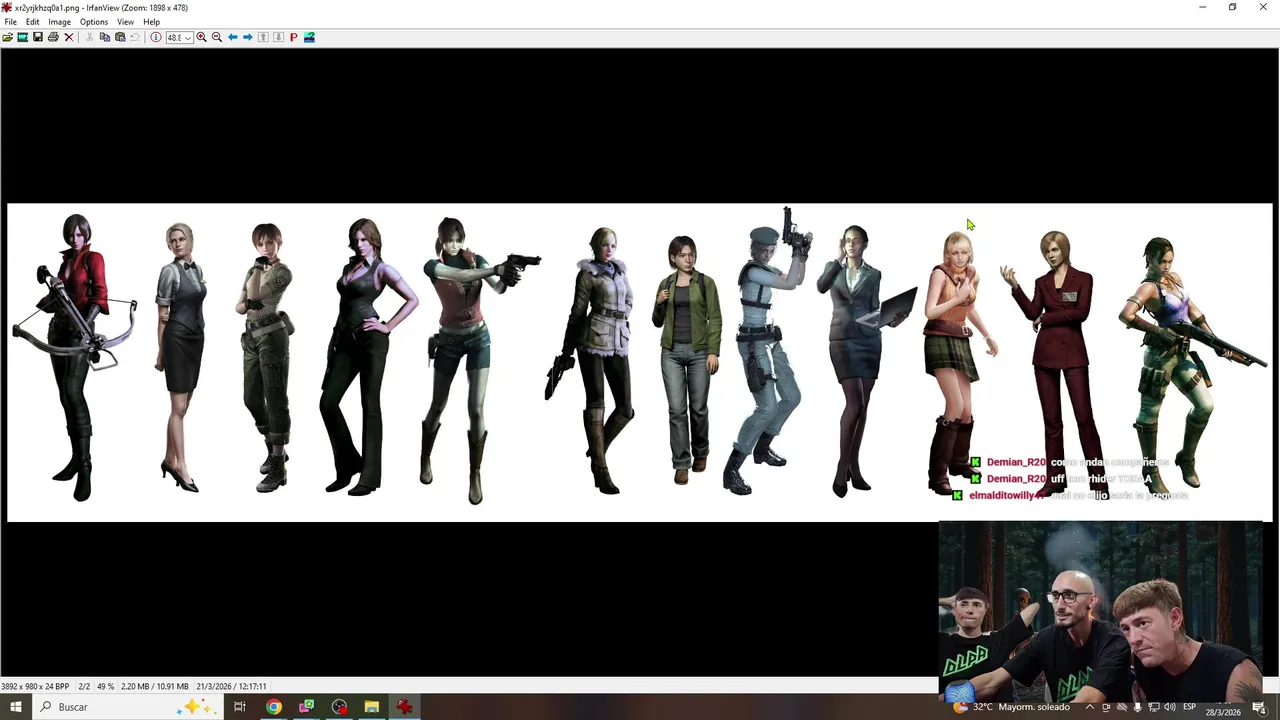Open the Options menu
The width and height of the screenshot is (1280, 720).
pyautogui.click(x=94, y=22)
